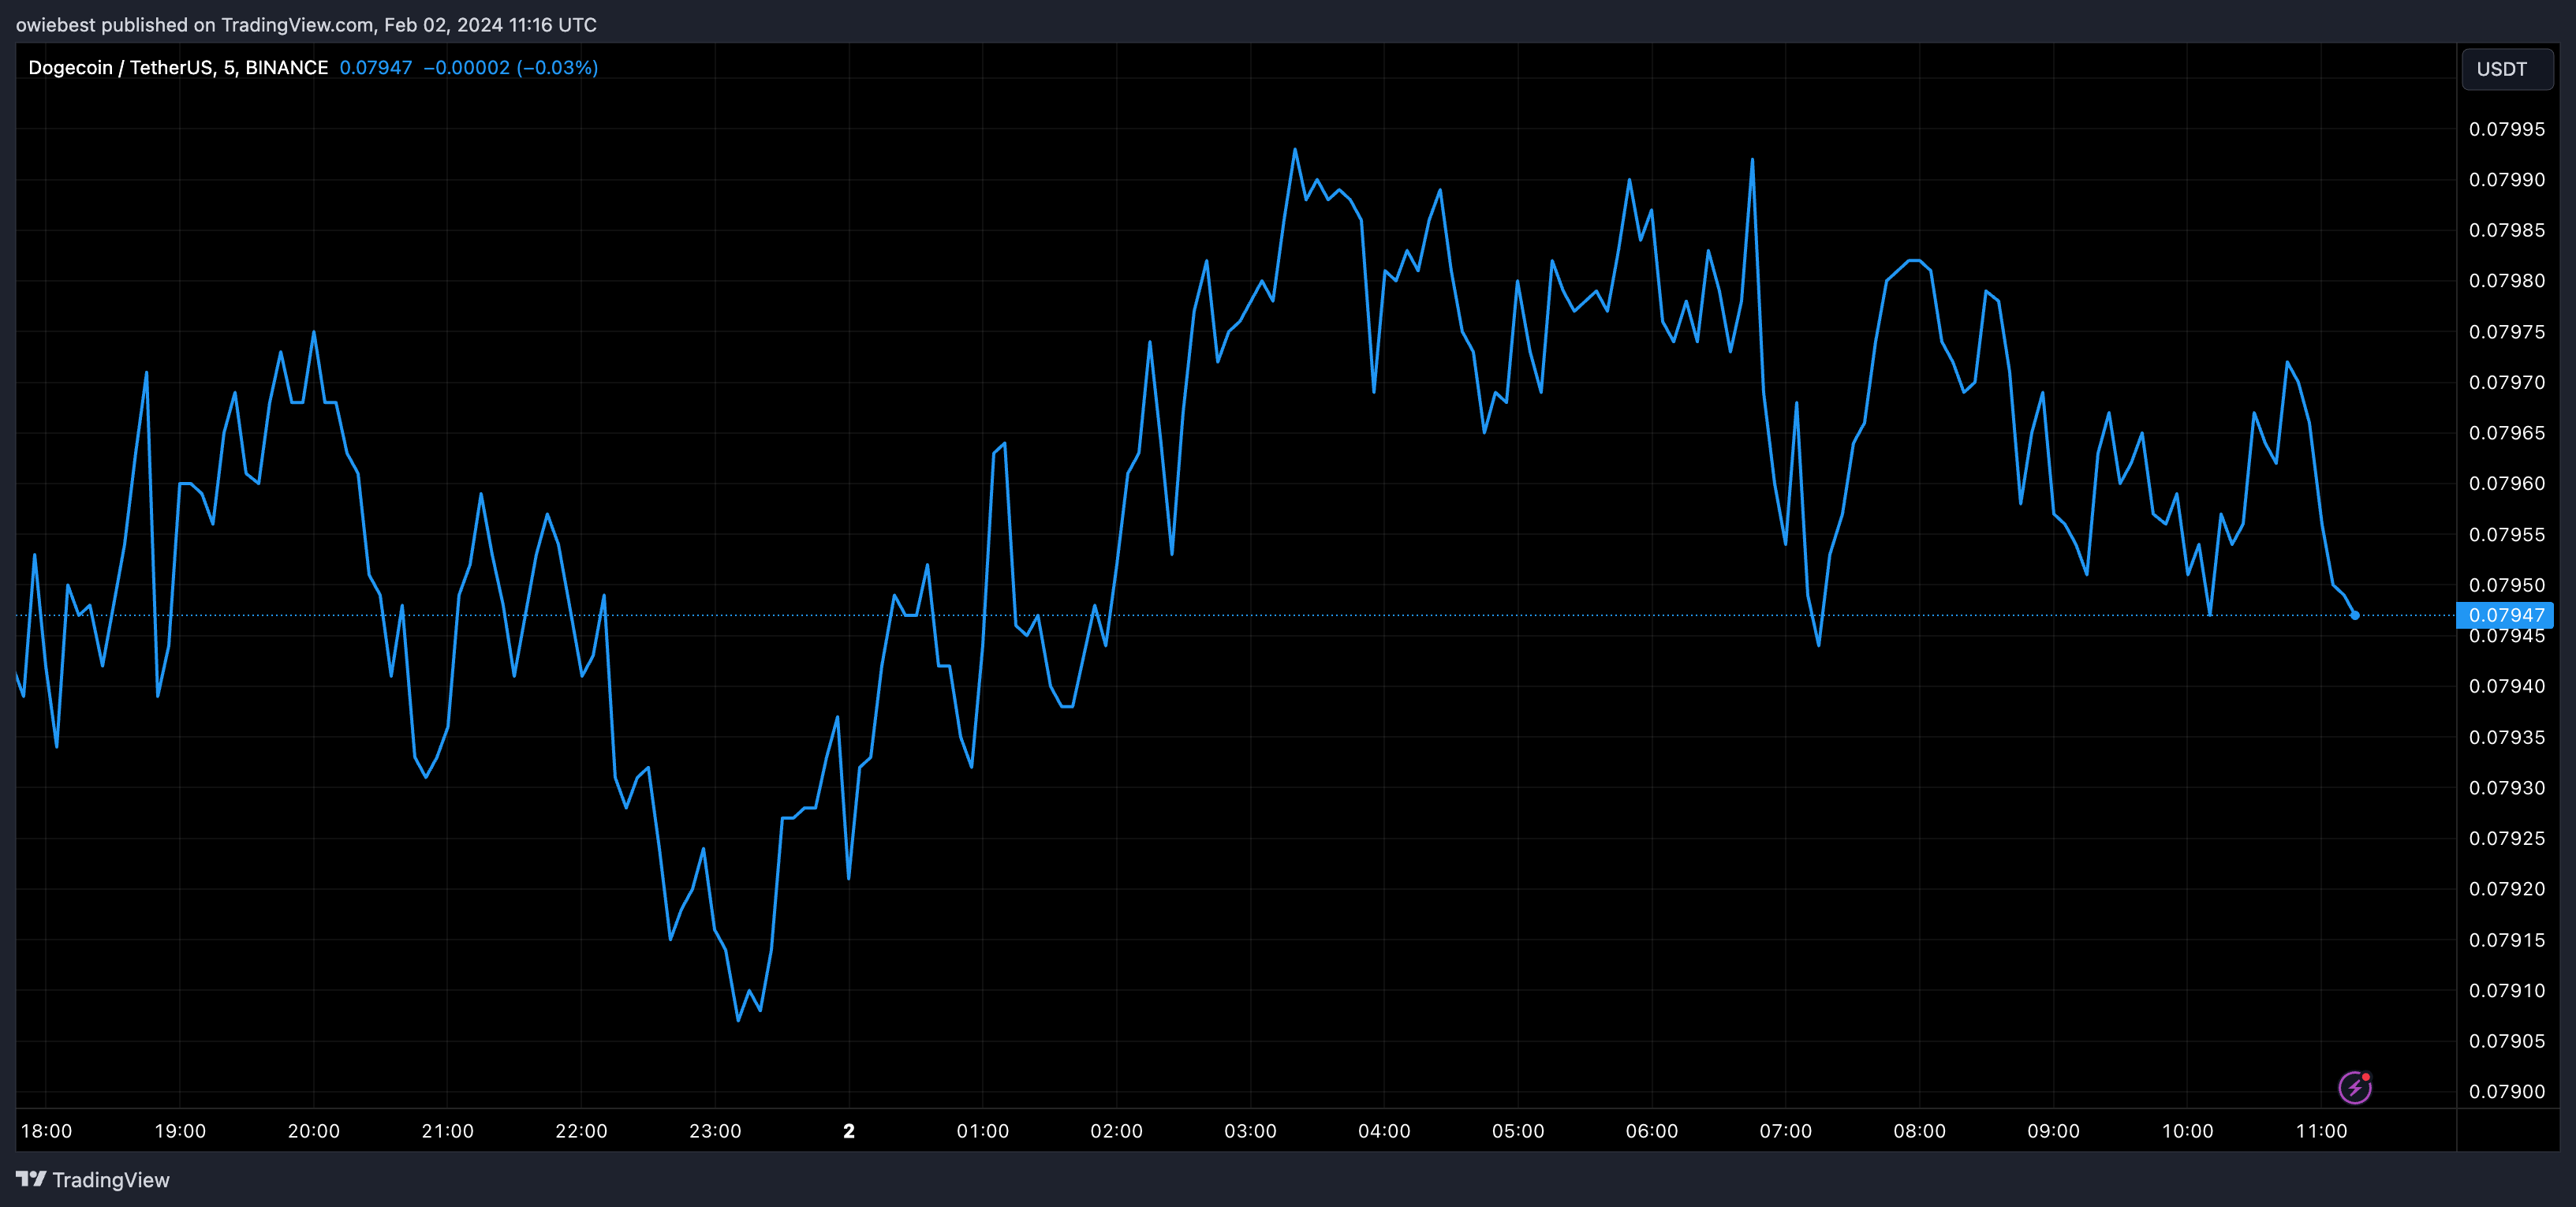Viewport: 2576px width, 1207px height.
Task: Click the 0.07985 price axis label
Action: (x=2507, y=230)
